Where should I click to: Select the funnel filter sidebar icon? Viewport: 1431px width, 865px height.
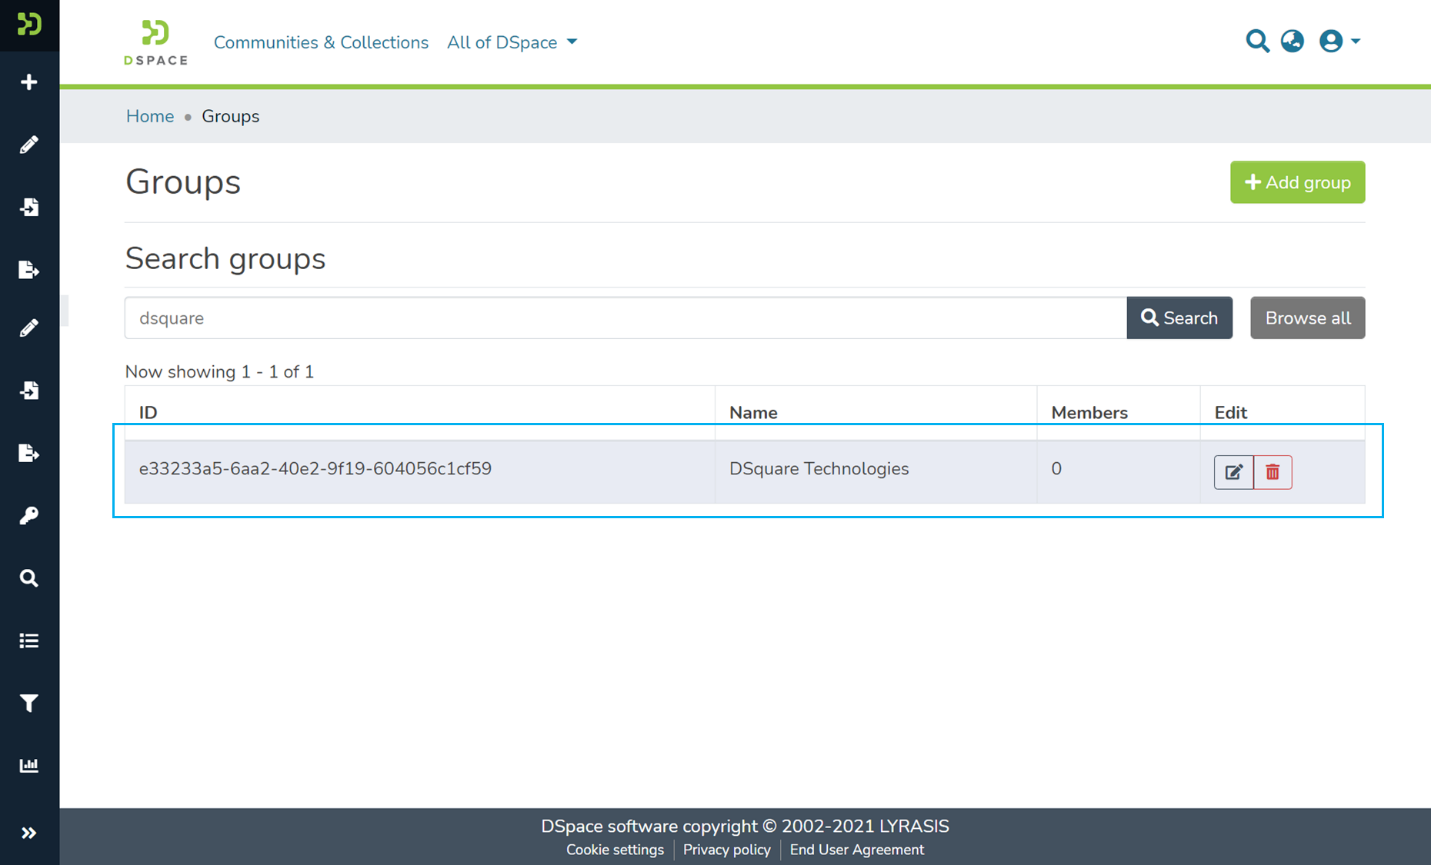coord(29,704)
